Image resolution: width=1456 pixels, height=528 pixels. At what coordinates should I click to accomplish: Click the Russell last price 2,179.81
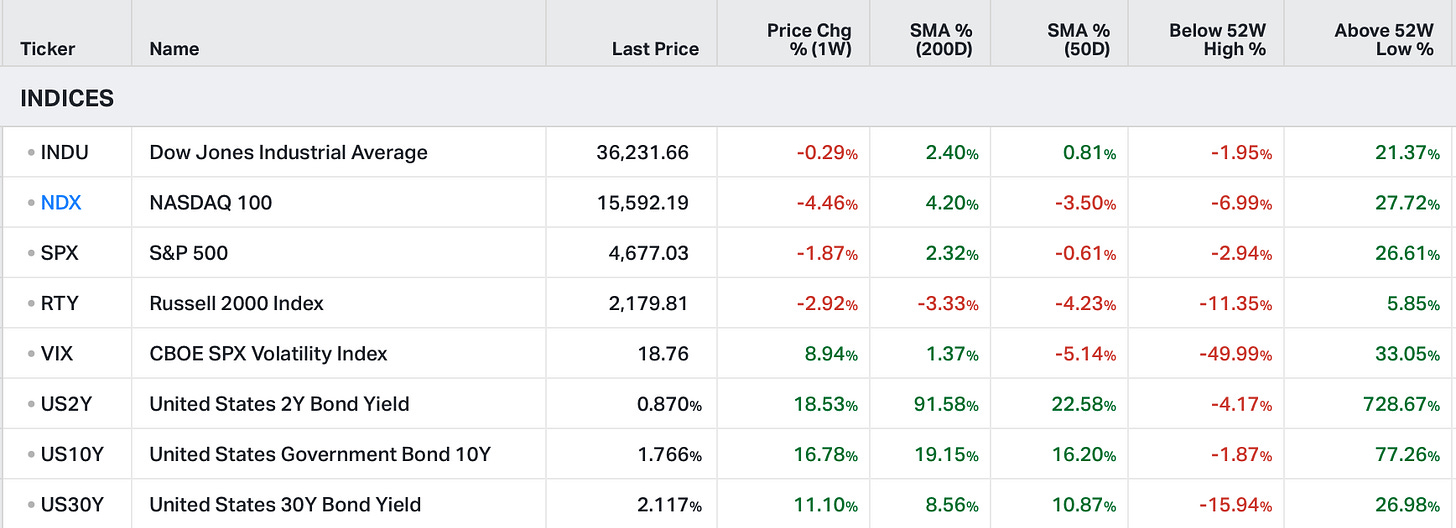648,303
